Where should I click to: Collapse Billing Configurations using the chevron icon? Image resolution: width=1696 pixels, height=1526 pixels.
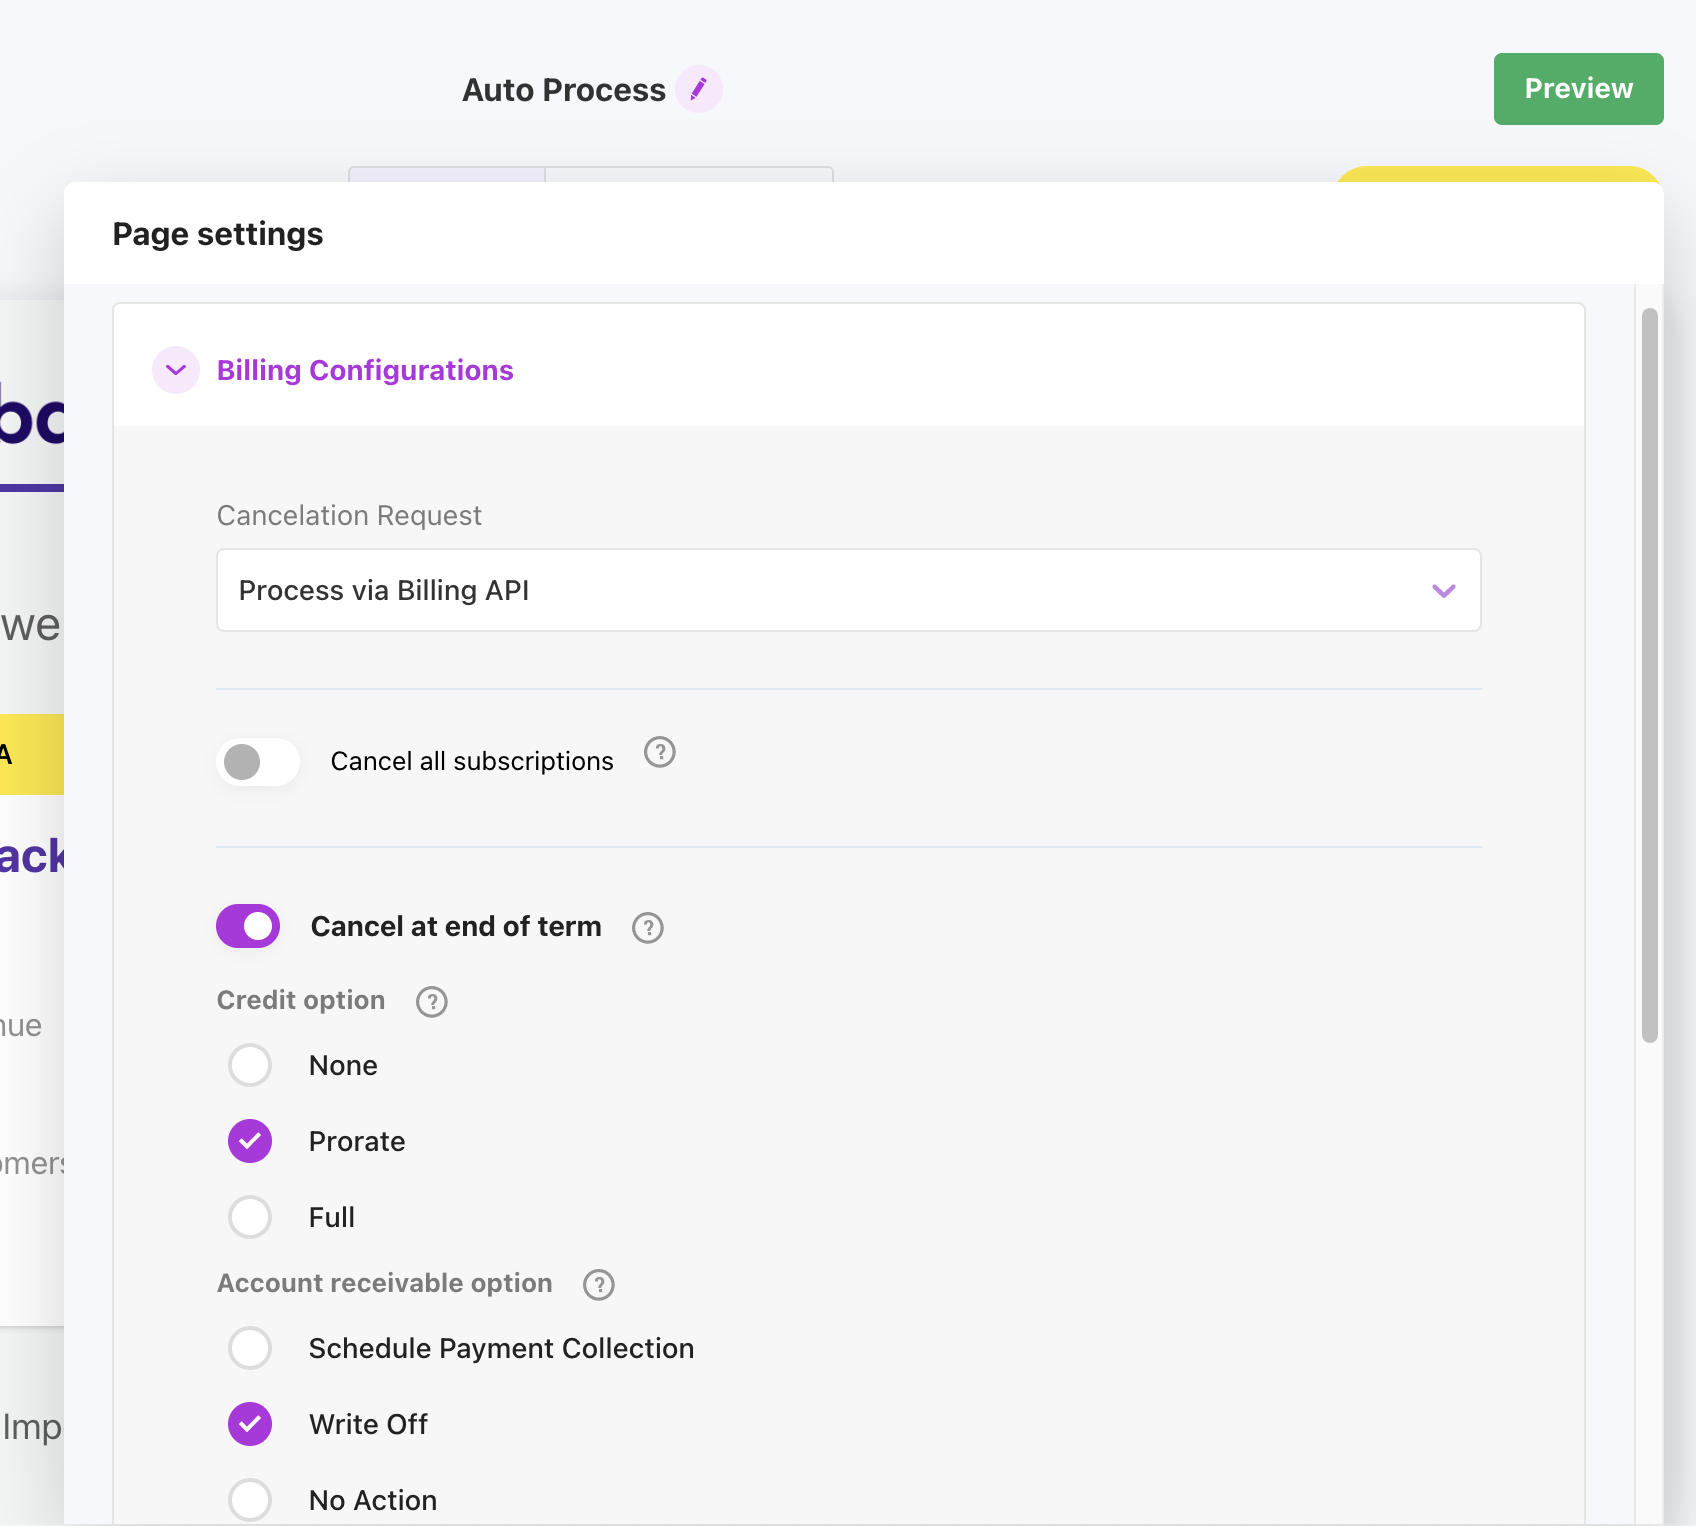[176, 370]
